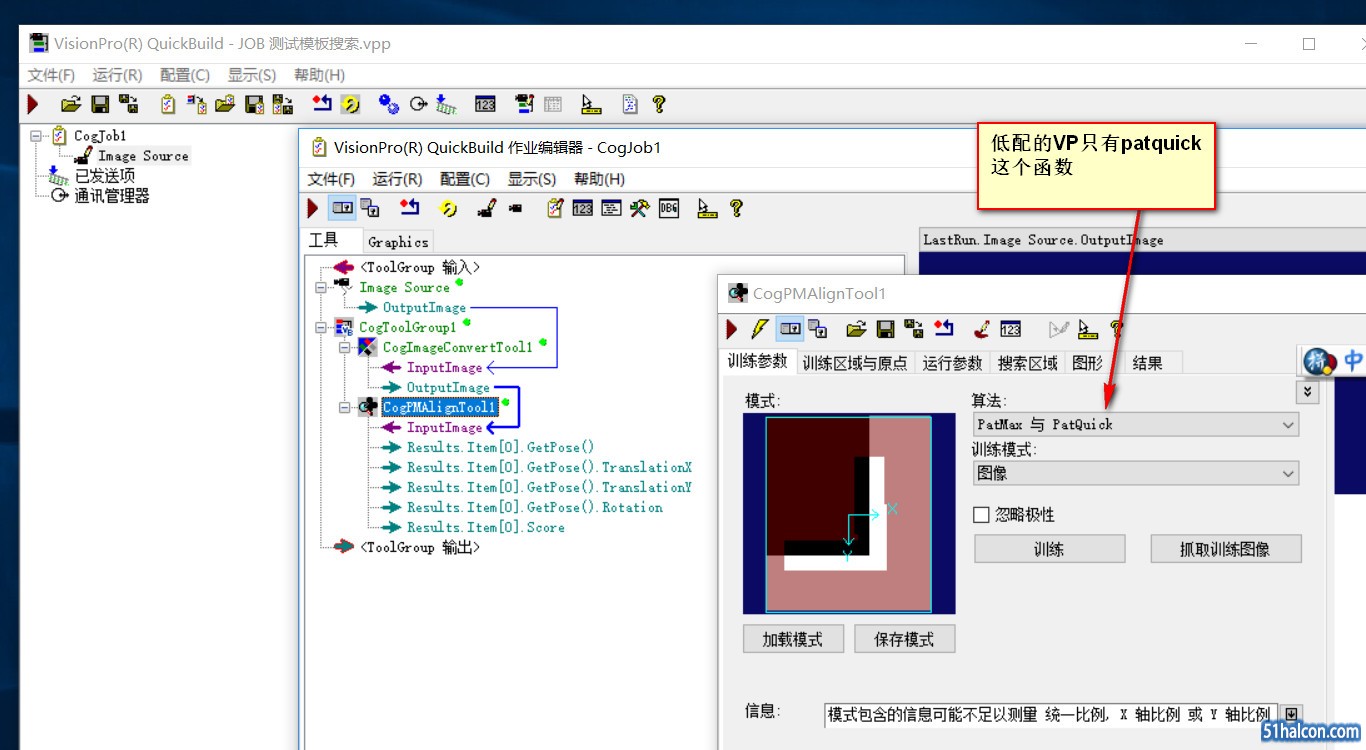
Task: Switch to the 搜索区域 tab
Action: [x=1028, y=363]
